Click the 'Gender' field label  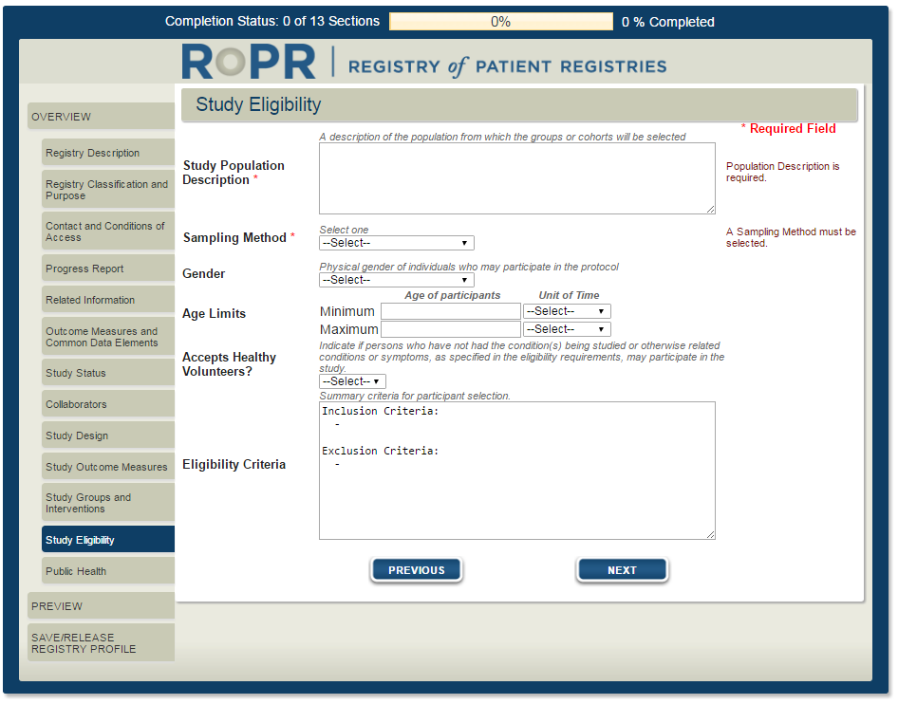click(x=203, y=274)
